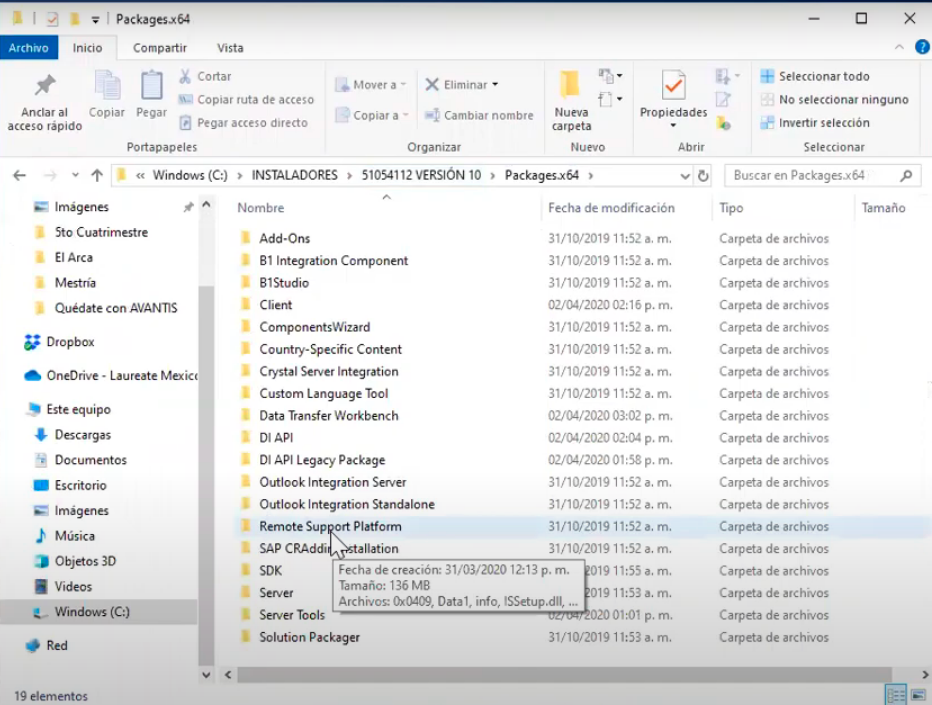Open the Archivo tab
932x705 pixels.
coord(29,48)
